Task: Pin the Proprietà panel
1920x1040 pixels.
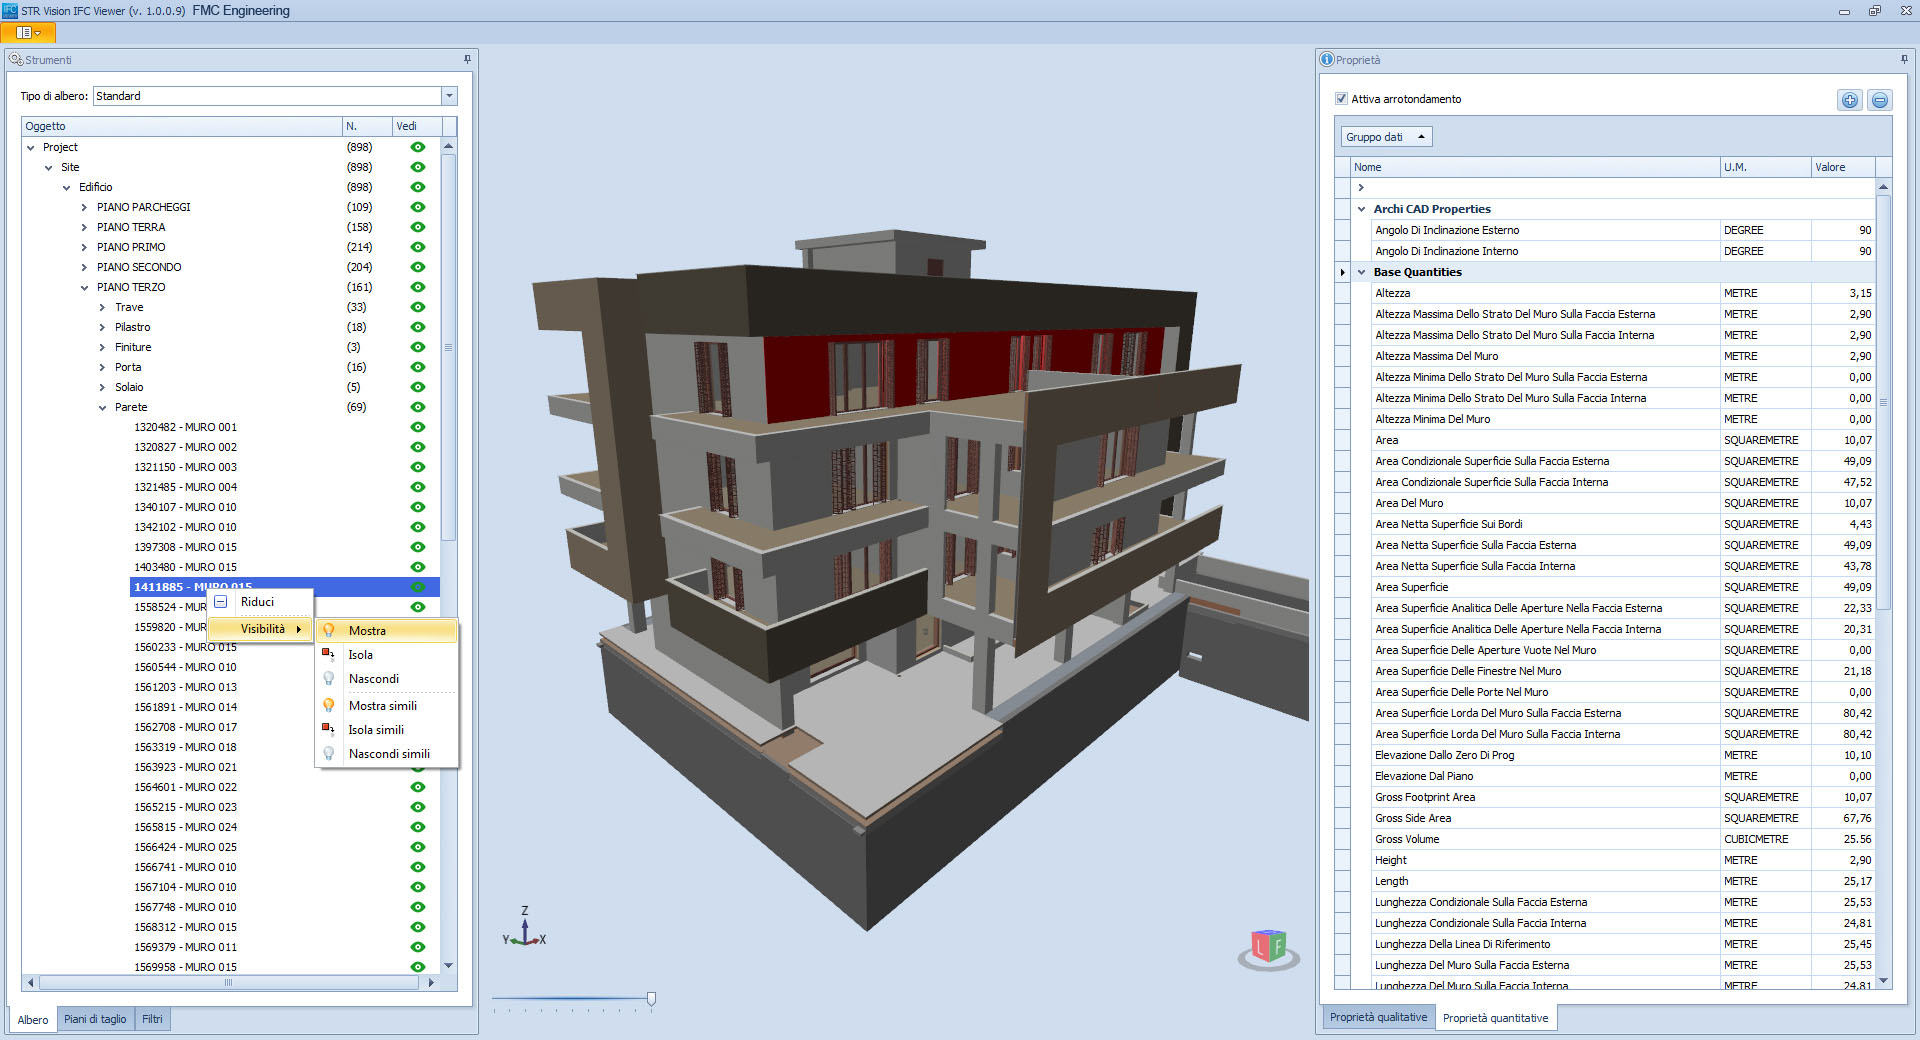Action: coord(1904,60)
